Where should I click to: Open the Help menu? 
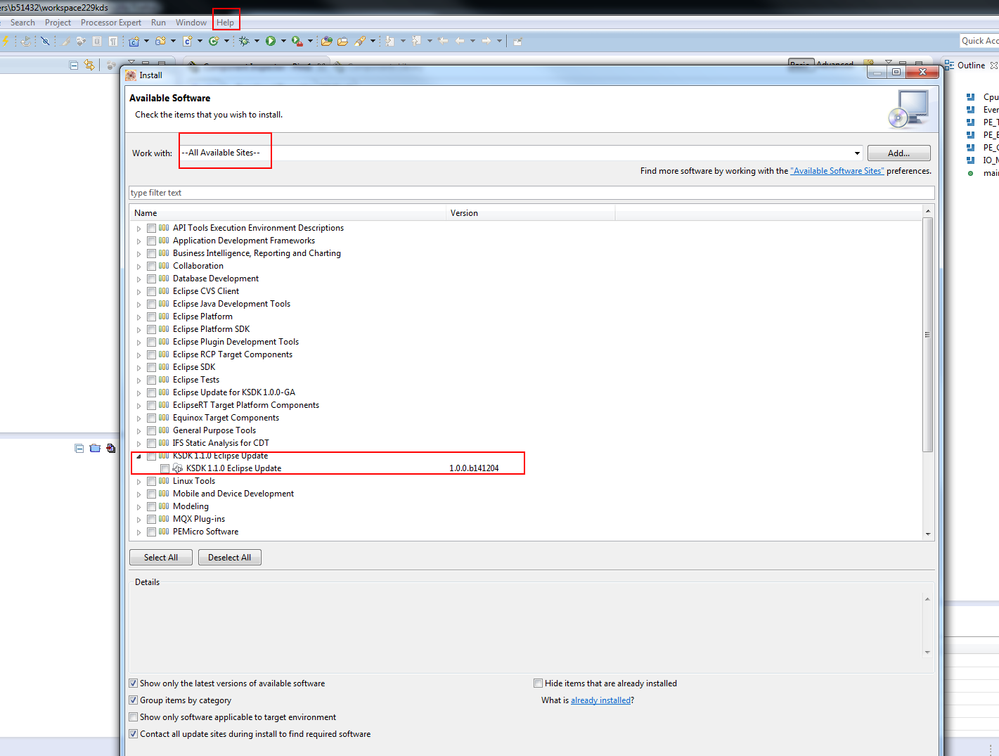click(225, 22)
